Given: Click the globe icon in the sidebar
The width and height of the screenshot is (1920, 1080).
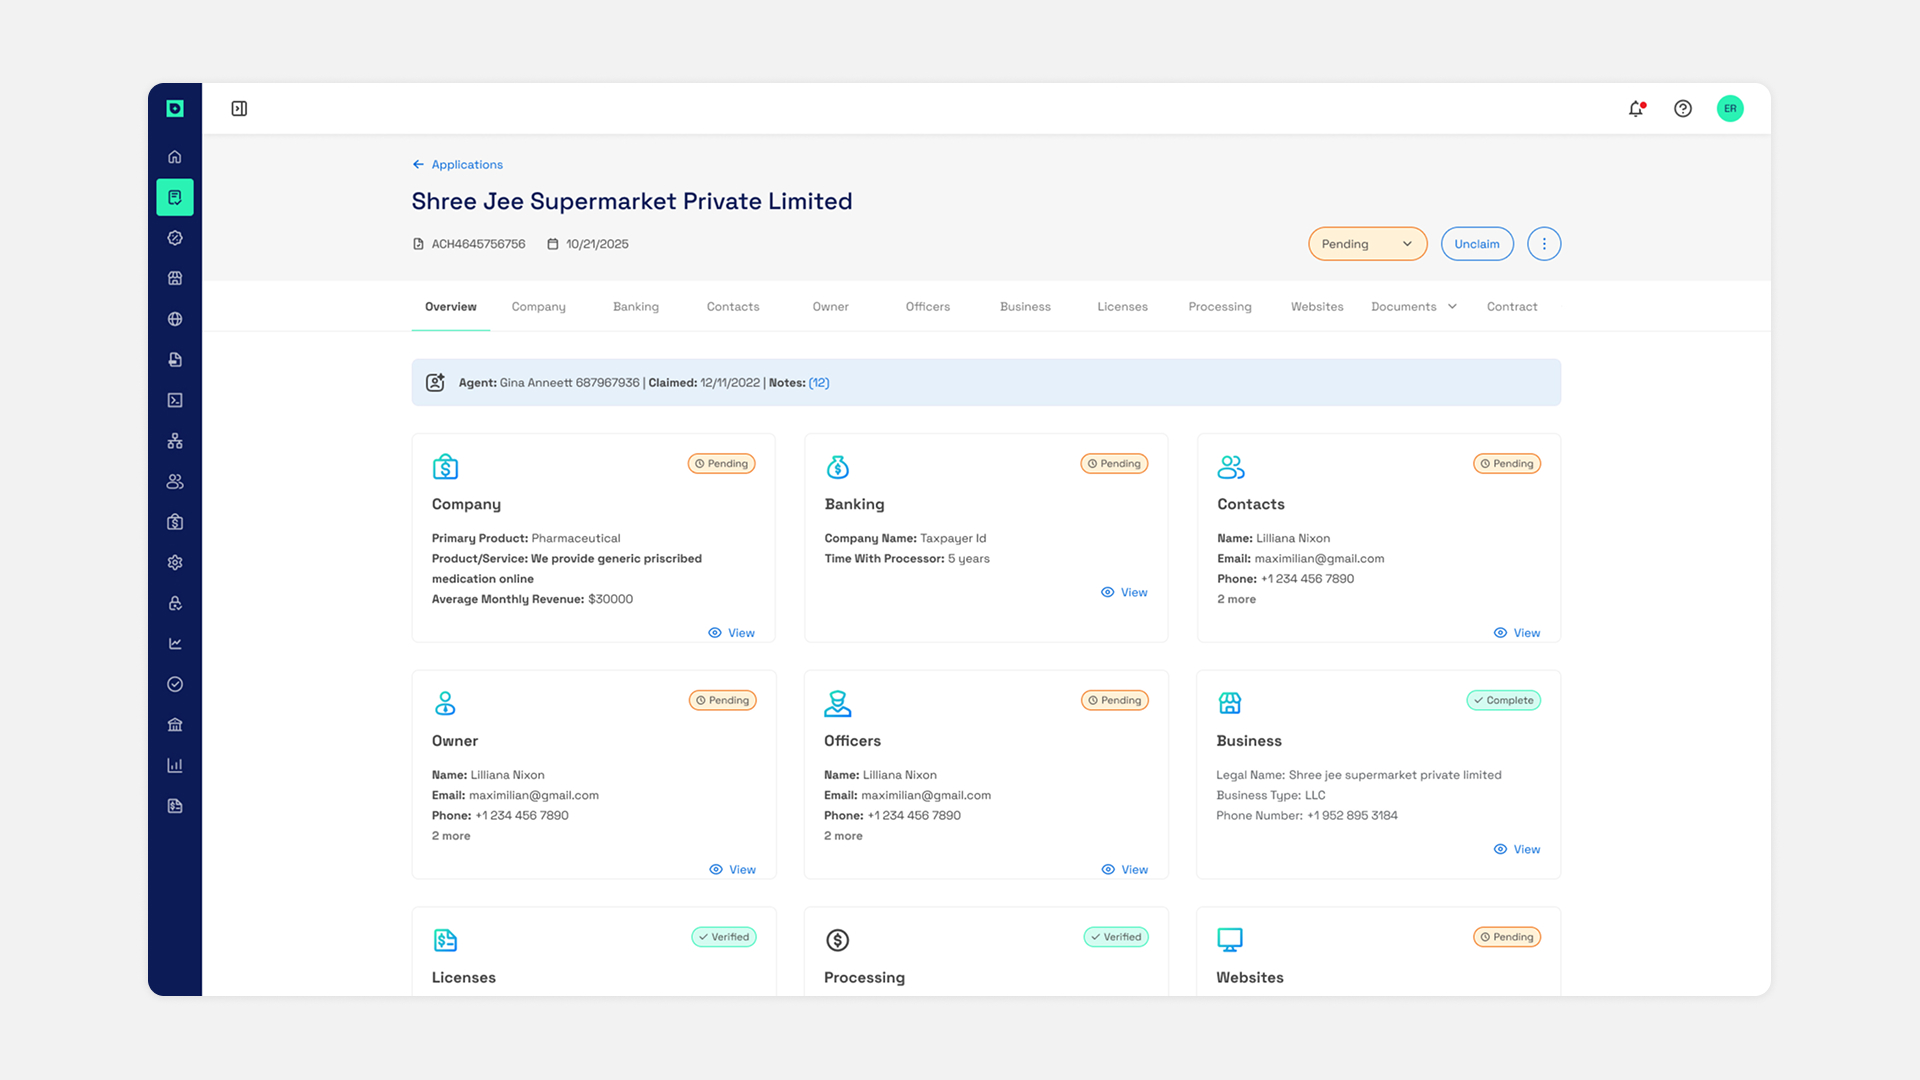Looking at the screenshot, I should click(x=175, y=319).
